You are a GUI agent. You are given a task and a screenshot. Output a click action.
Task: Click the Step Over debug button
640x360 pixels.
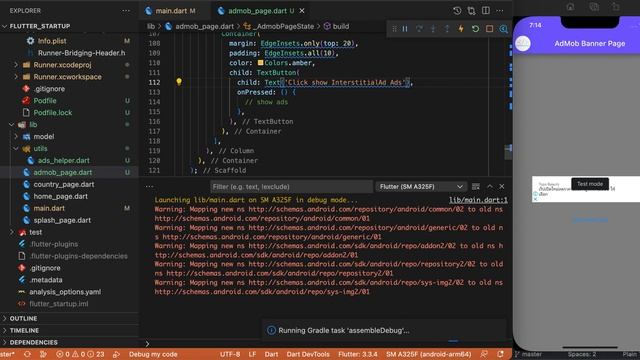419,29
